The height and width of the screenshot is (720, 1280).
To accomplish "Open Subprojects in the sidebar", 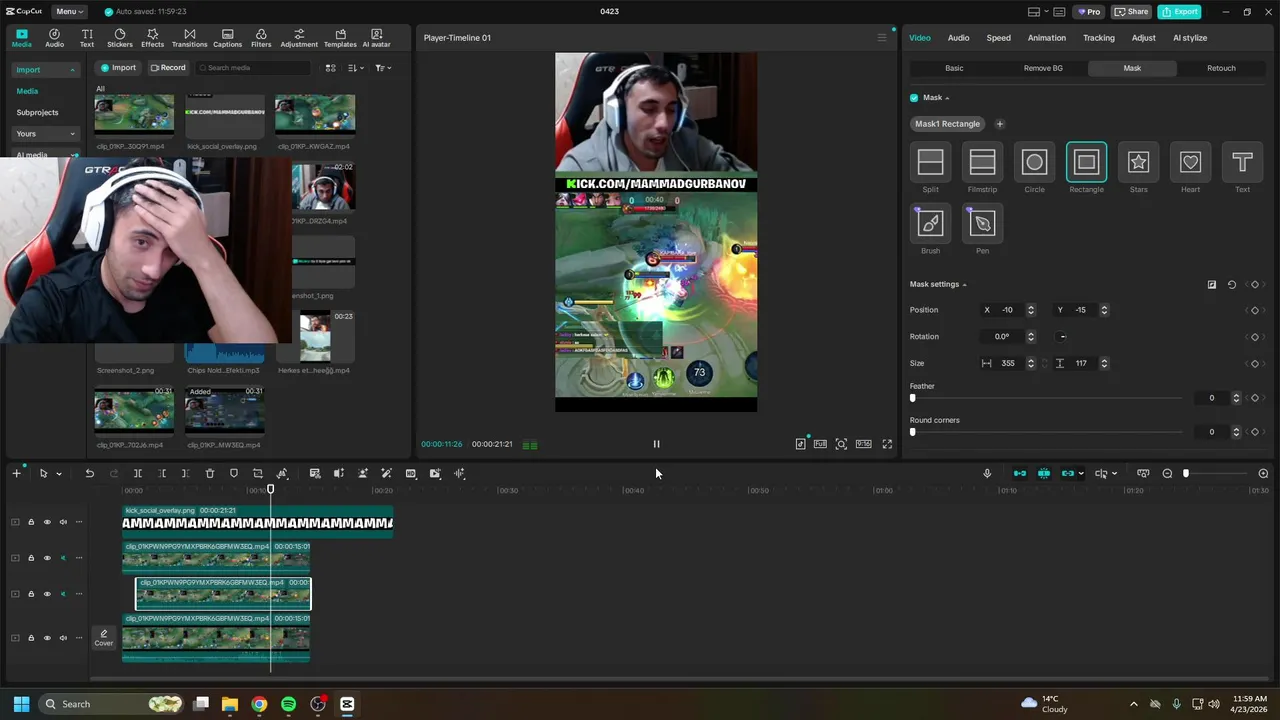I will [x=37, y=113].
